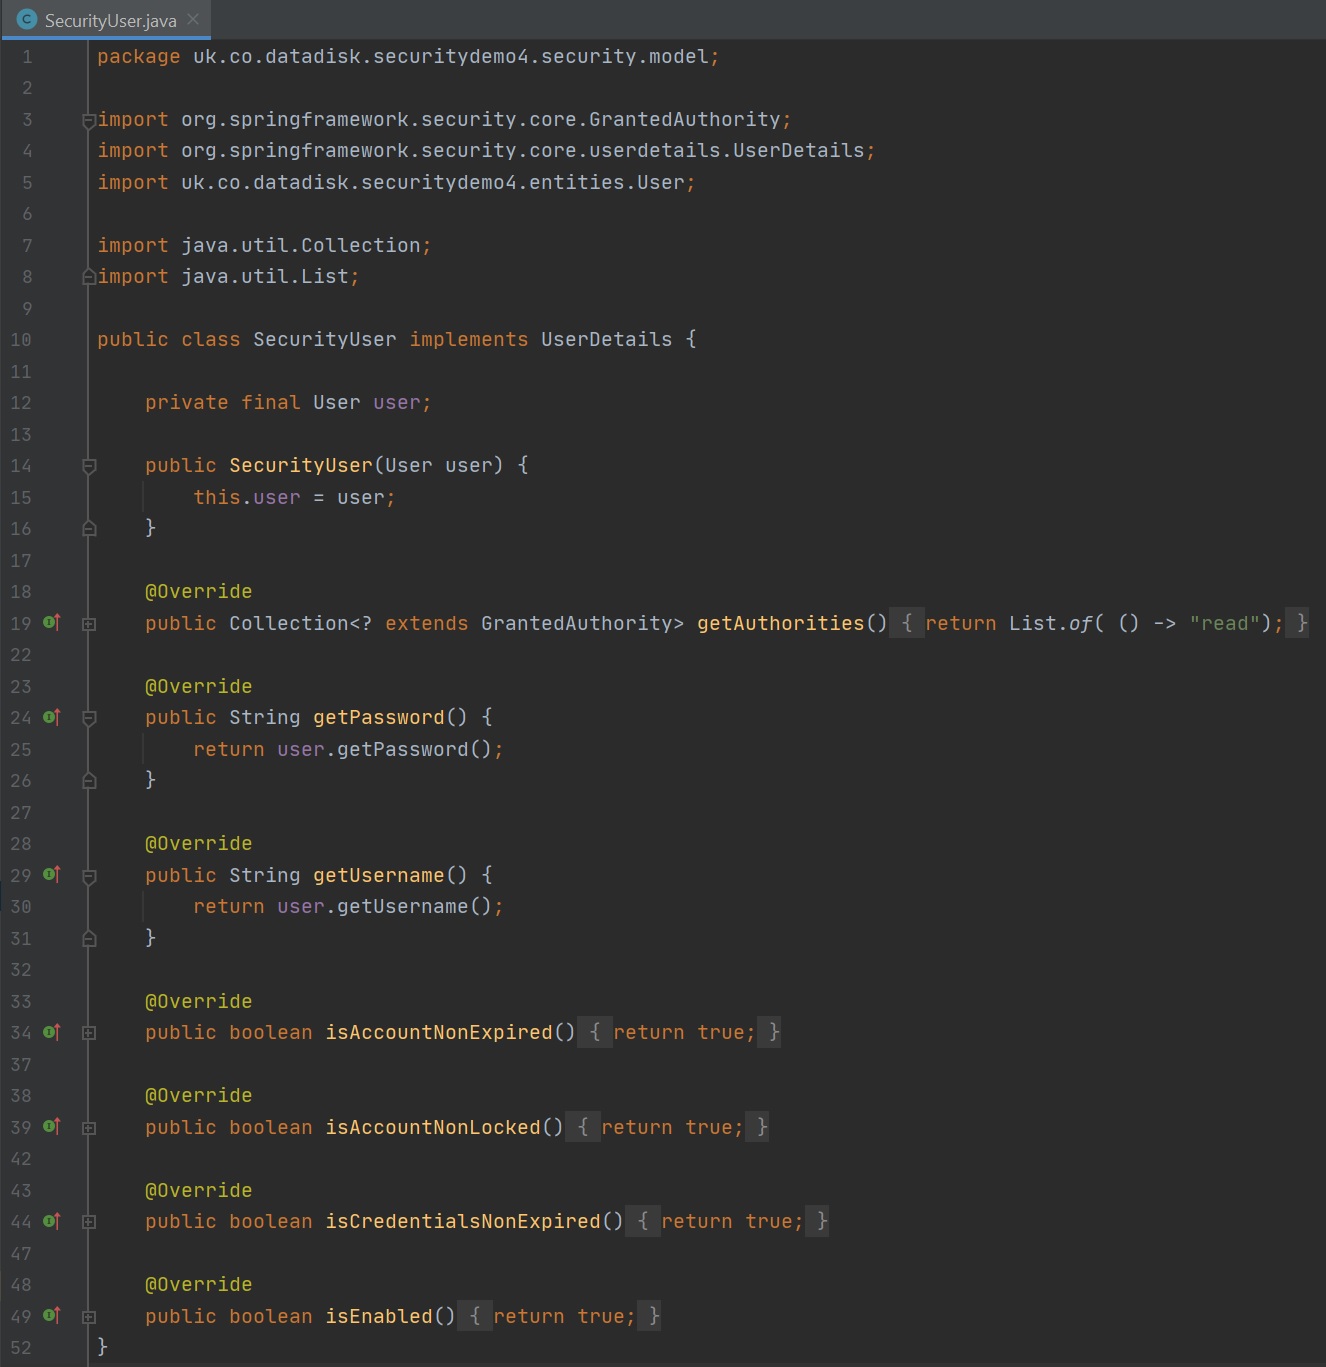Viewport: 1326px width, 1367px height.
Task: Click the class icon on SecurityUser.java tab
Action: (x=27, y=20)
